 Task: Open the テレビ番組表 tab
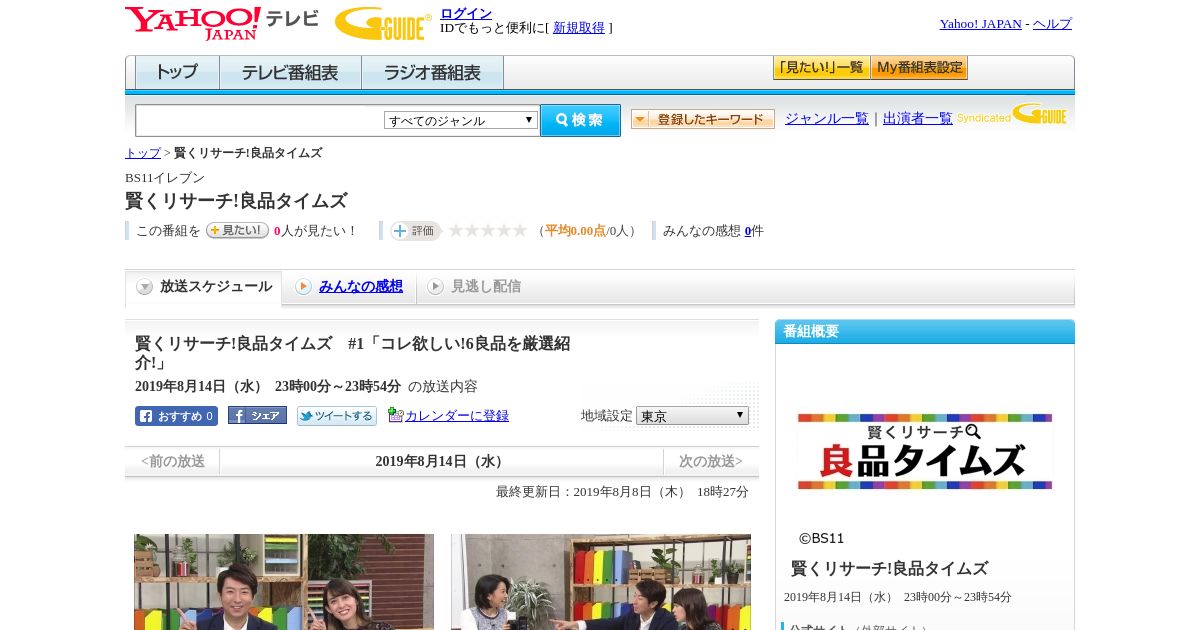coord(290,72)
